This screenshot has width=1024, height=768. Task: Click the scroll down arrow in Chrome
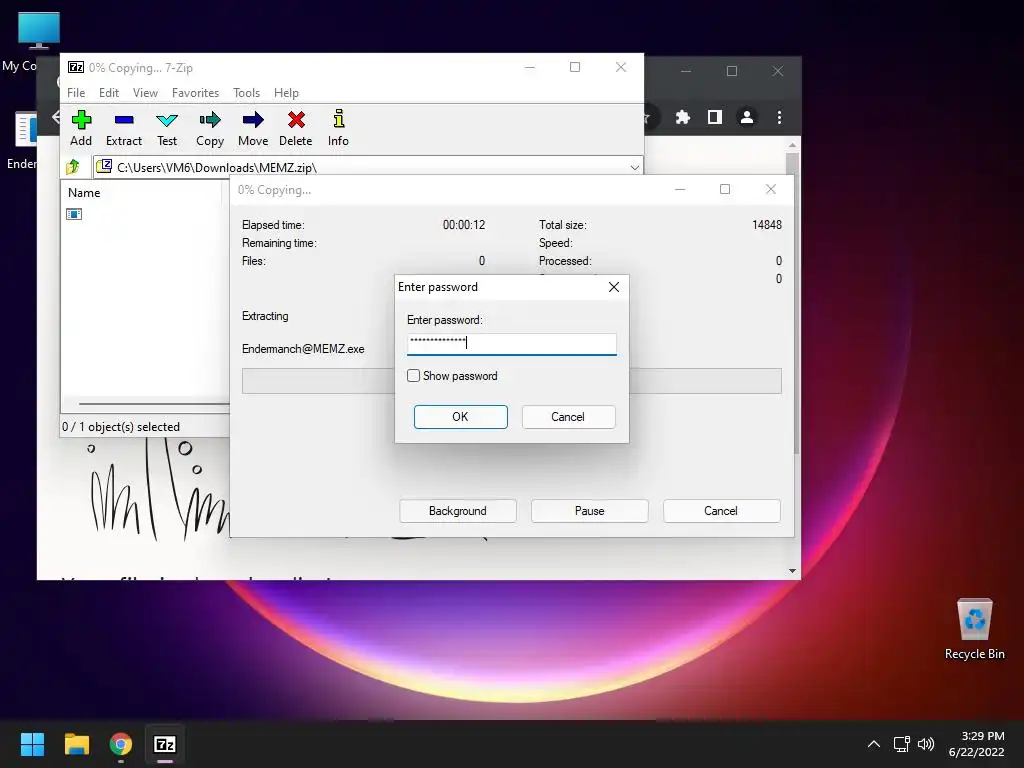click(792, 571)
